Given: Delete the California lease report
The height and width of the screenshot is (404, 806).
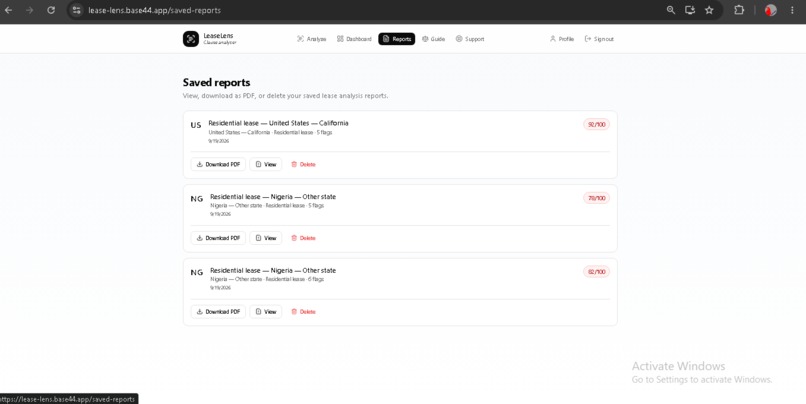Looking at the screenshot, I should [303, 164].
